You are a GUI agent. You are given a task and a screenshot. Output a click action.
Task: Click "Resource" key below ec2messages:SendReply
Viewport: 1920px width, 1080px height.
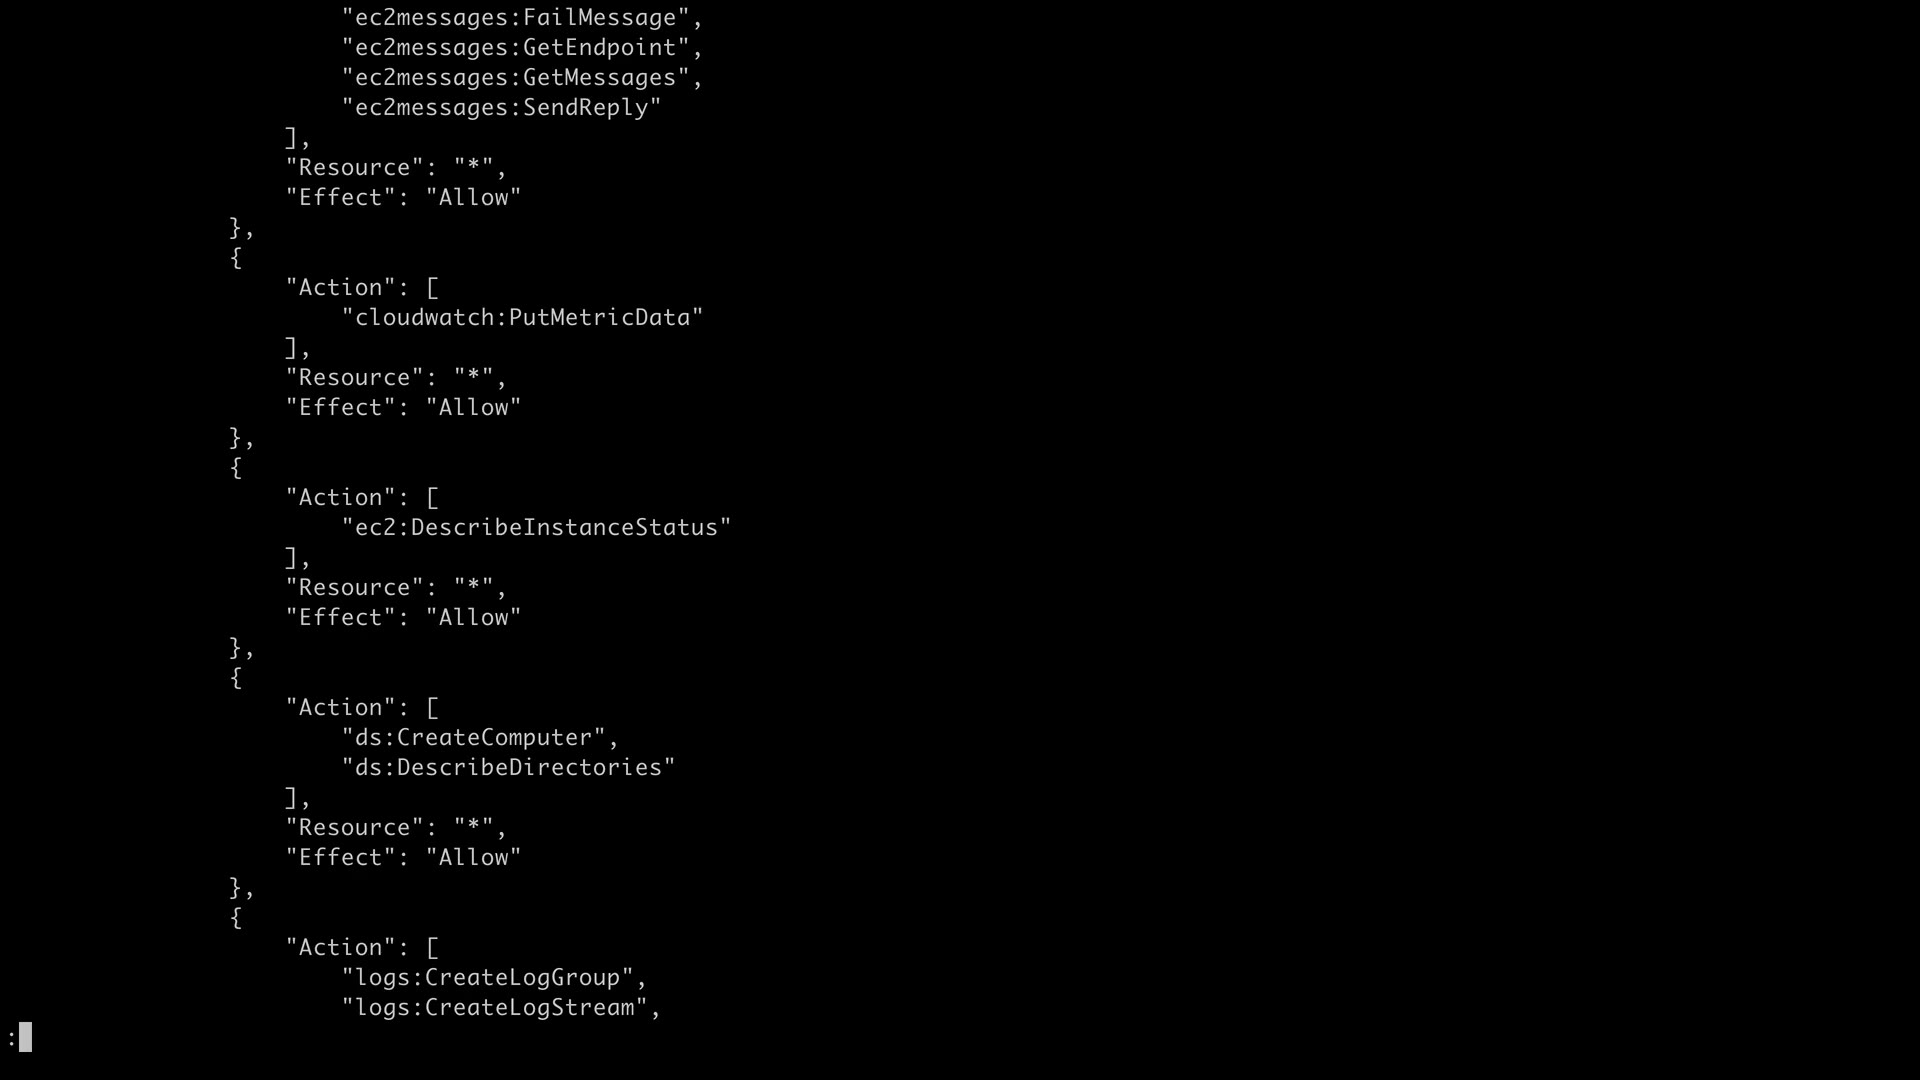[x=355, y=168]
